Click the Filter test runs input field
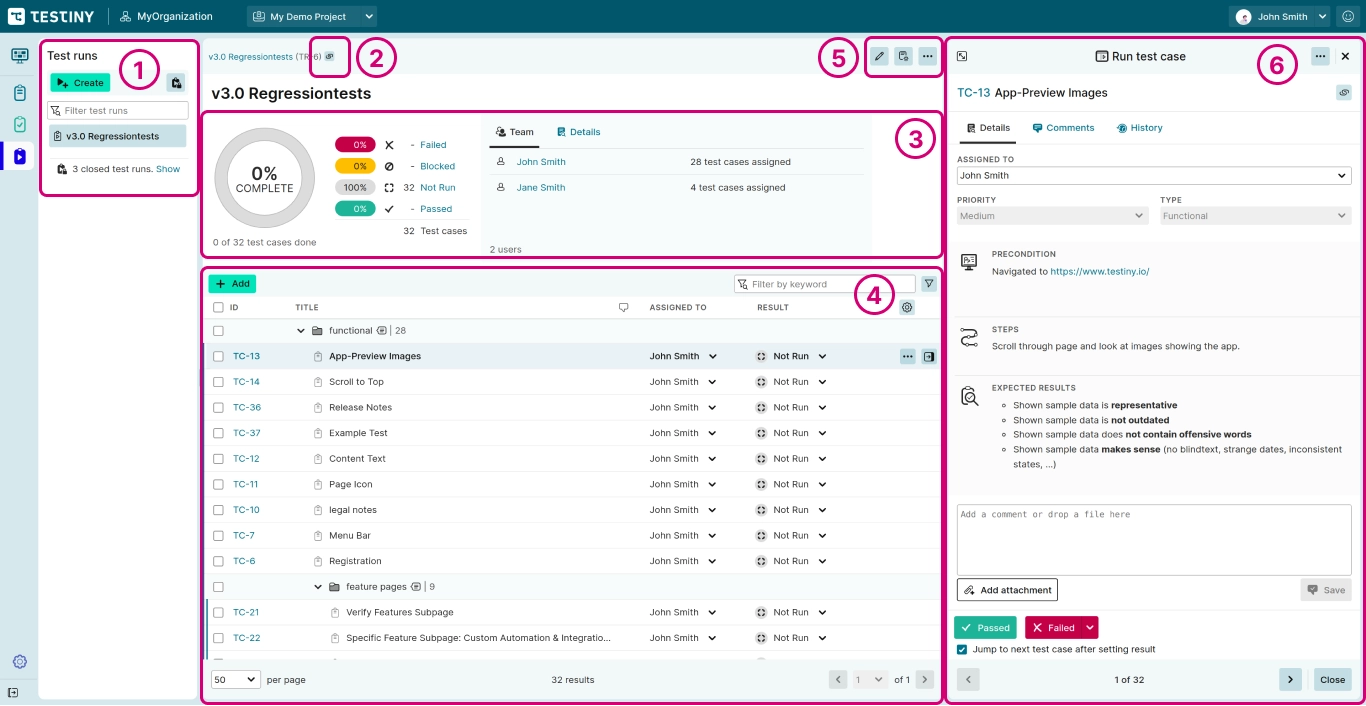This screenshot has width=1366, height=706. (118, 110)
